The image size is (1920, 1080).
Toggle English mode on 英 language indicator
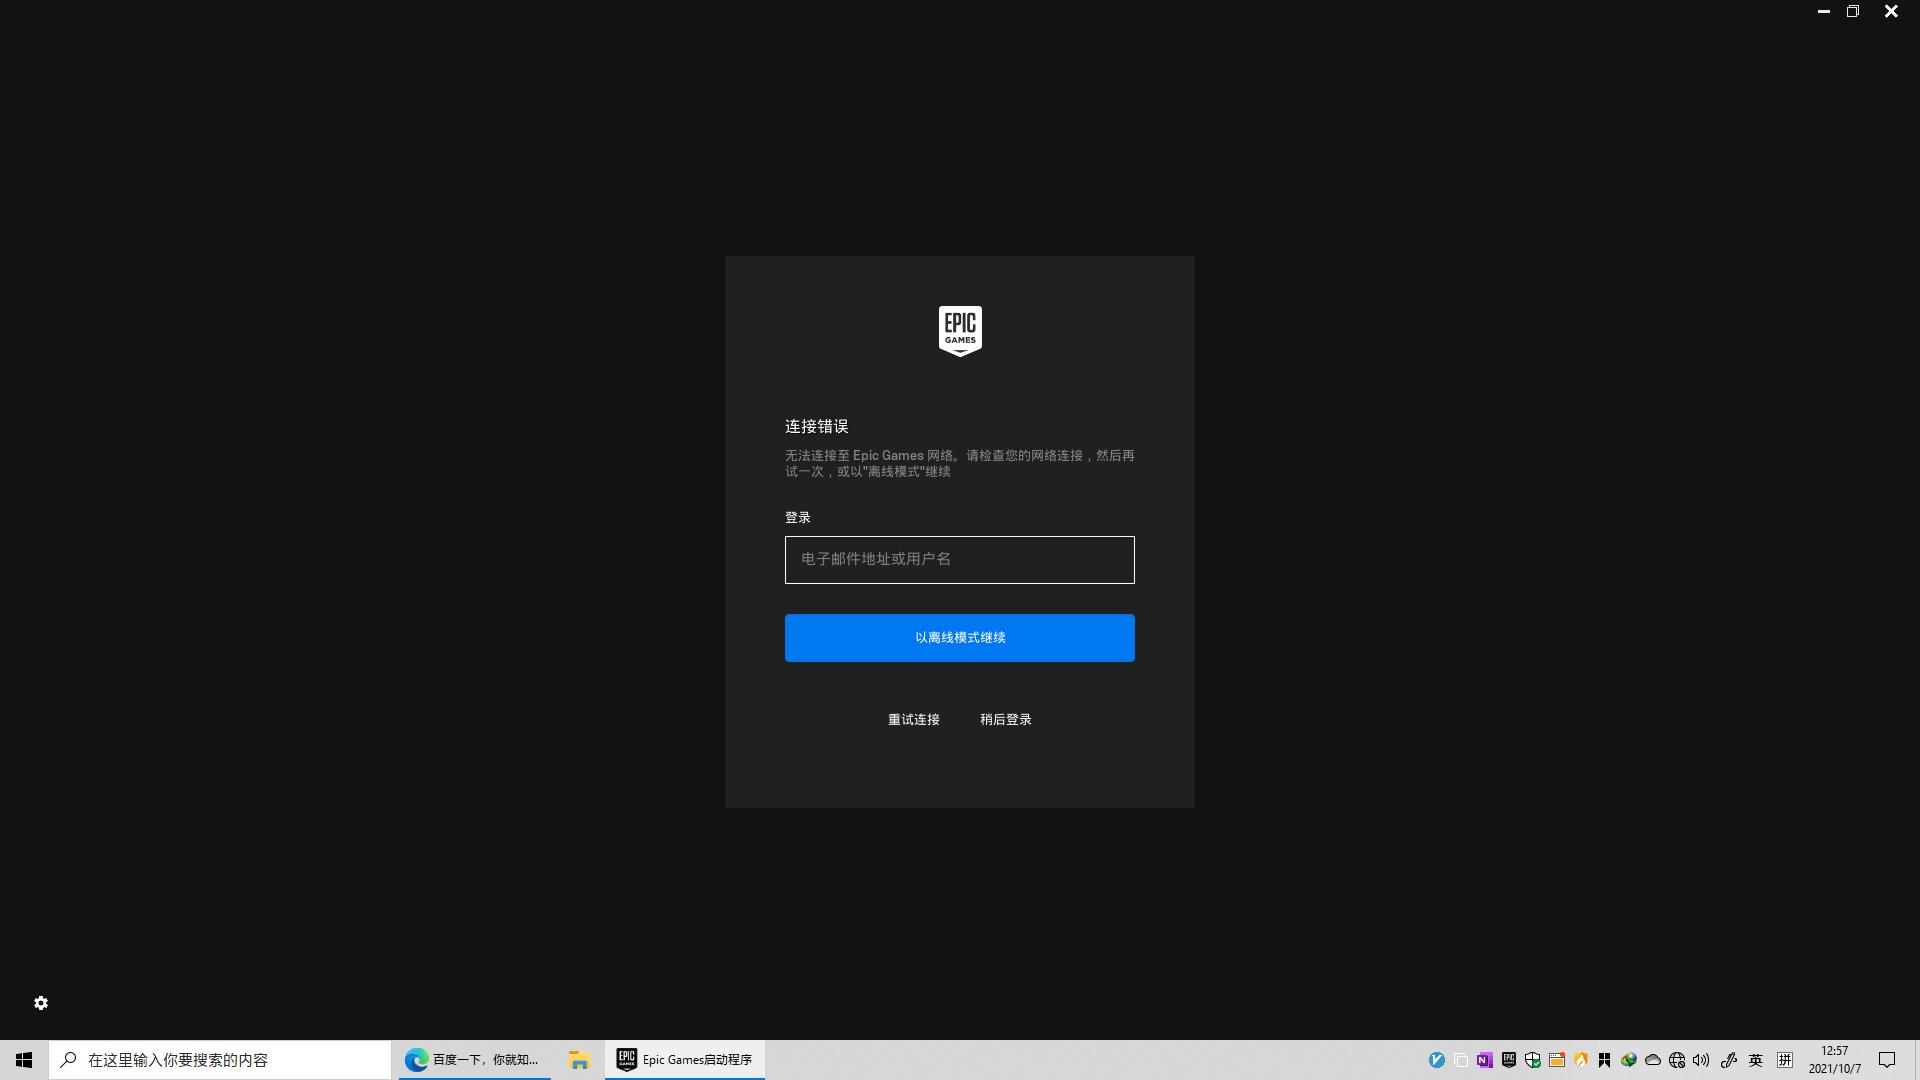pyautogui.click(x=1755, y=1060)
